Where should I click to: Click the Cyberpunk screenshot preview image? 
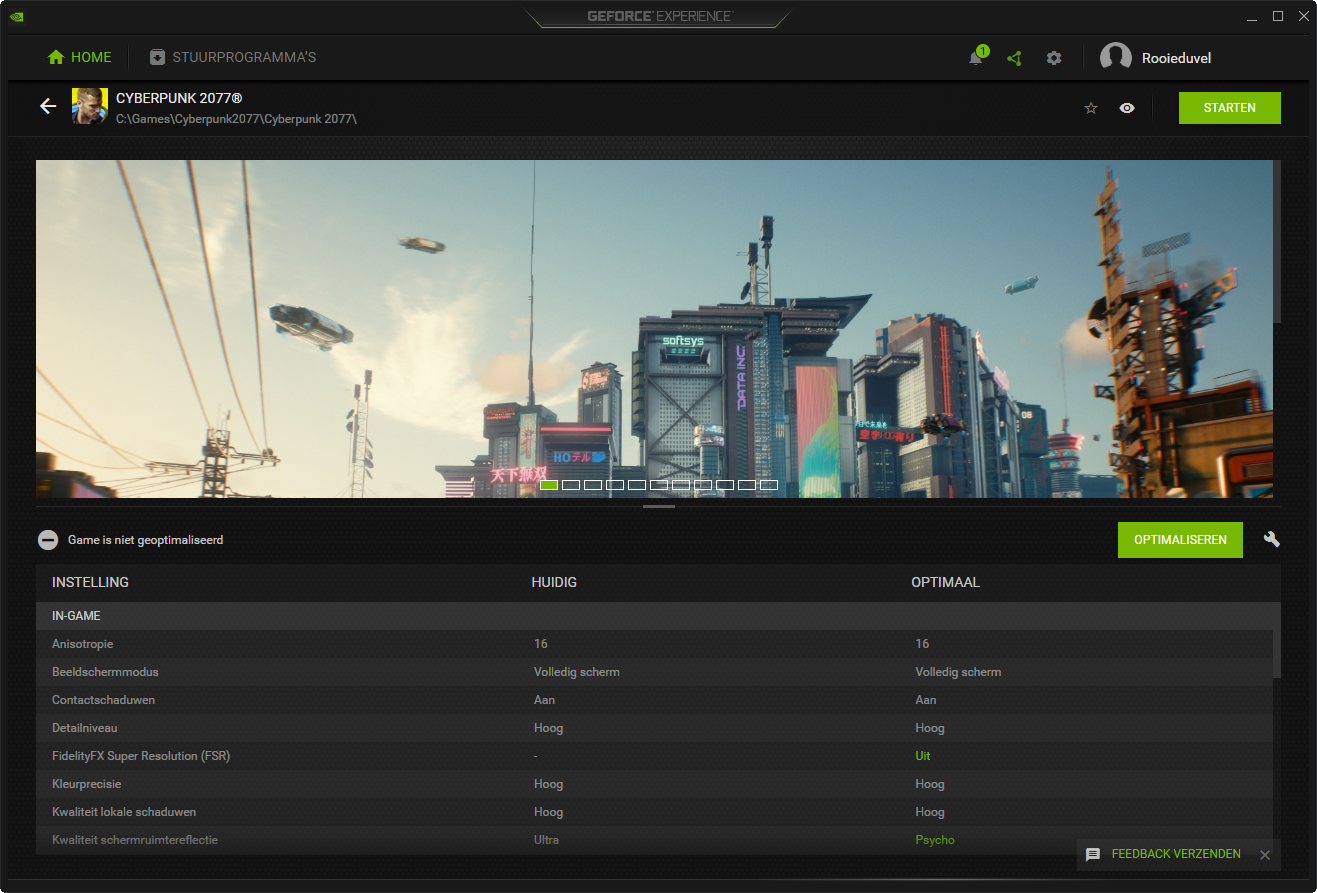(x=654, y=328)
